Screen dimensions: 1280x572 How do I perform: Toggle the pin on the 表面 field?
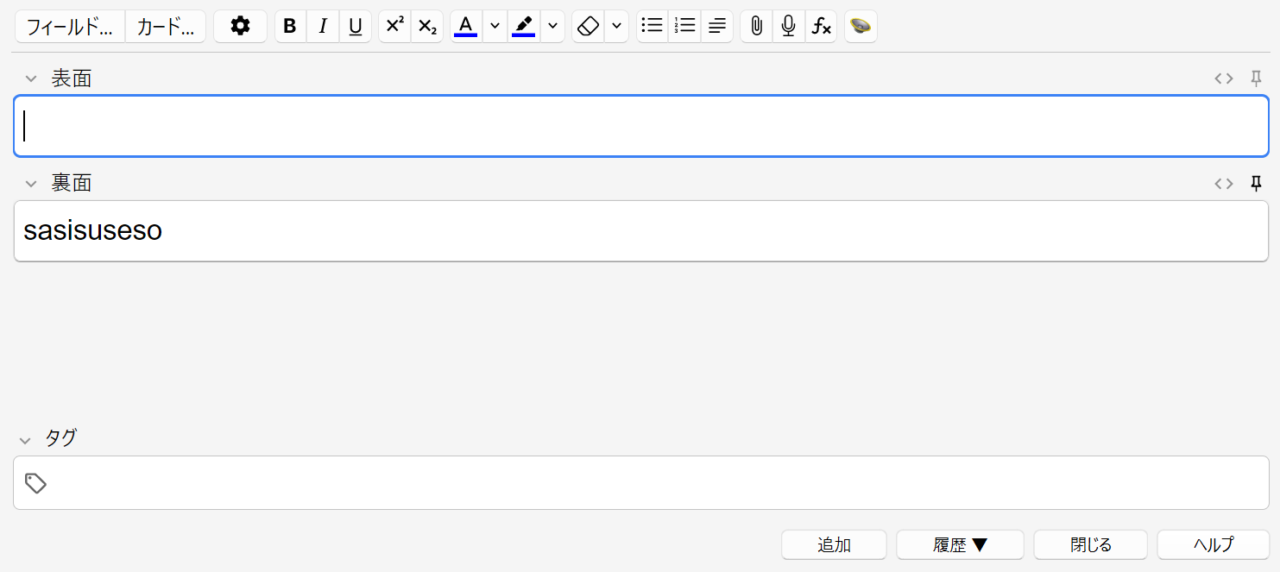(x=1257, y=79)
